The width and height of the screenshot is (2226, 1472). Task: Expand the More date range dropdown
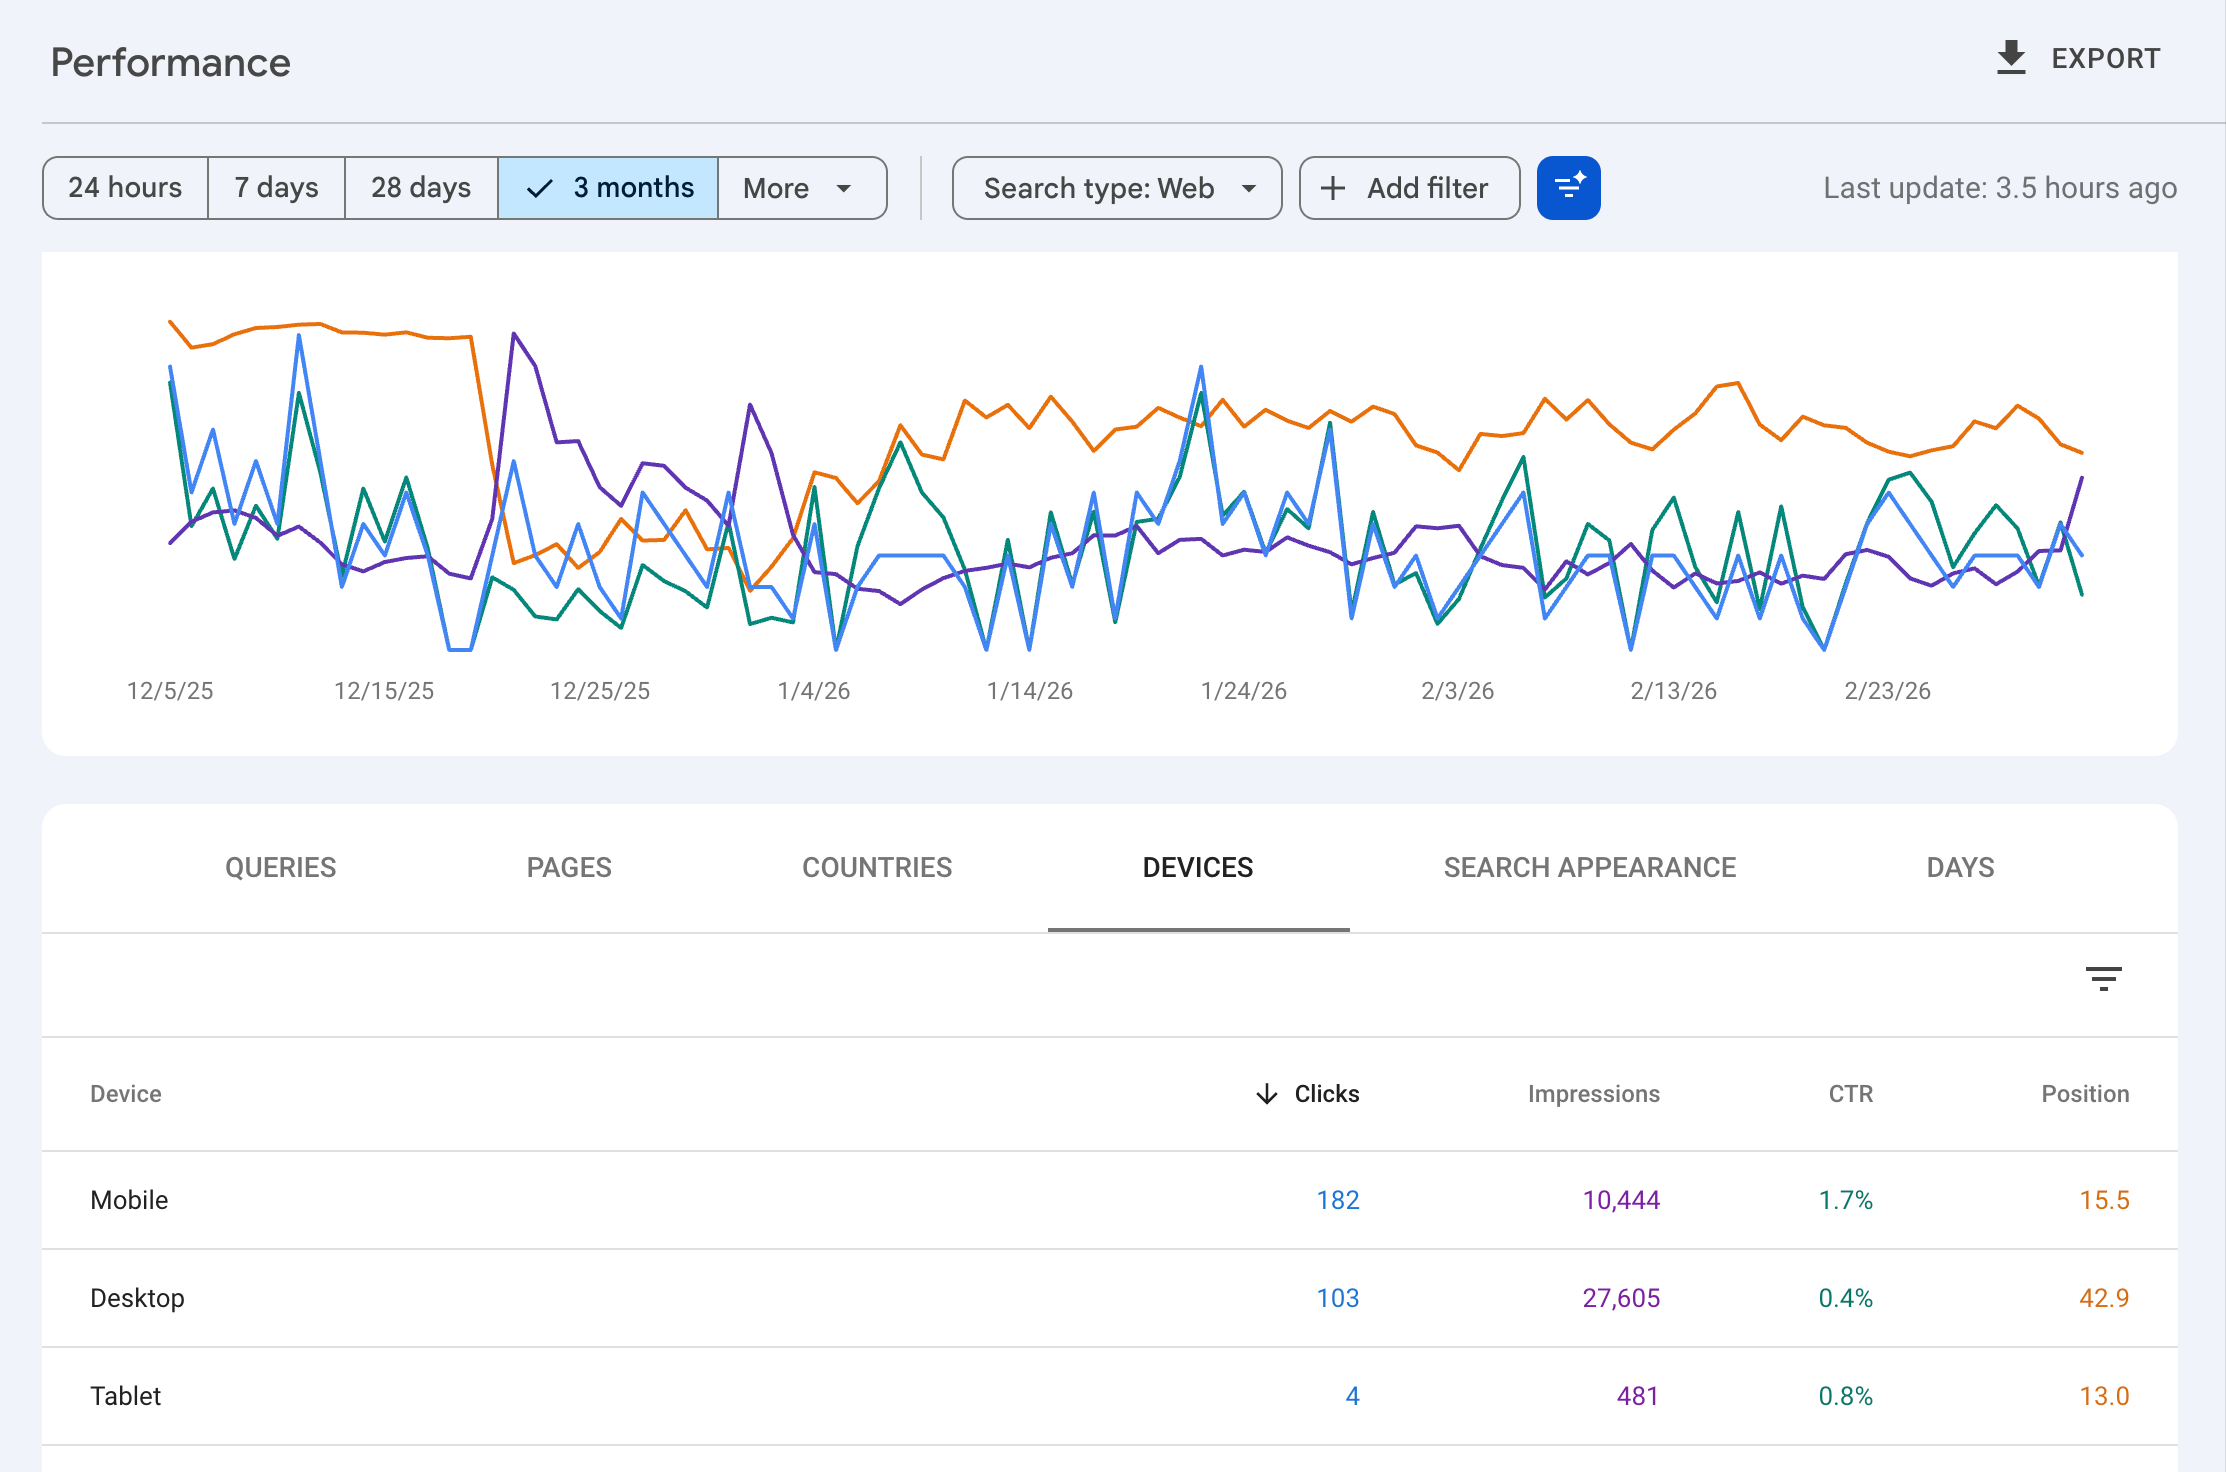pyautogui.click(x=802, y=188)
